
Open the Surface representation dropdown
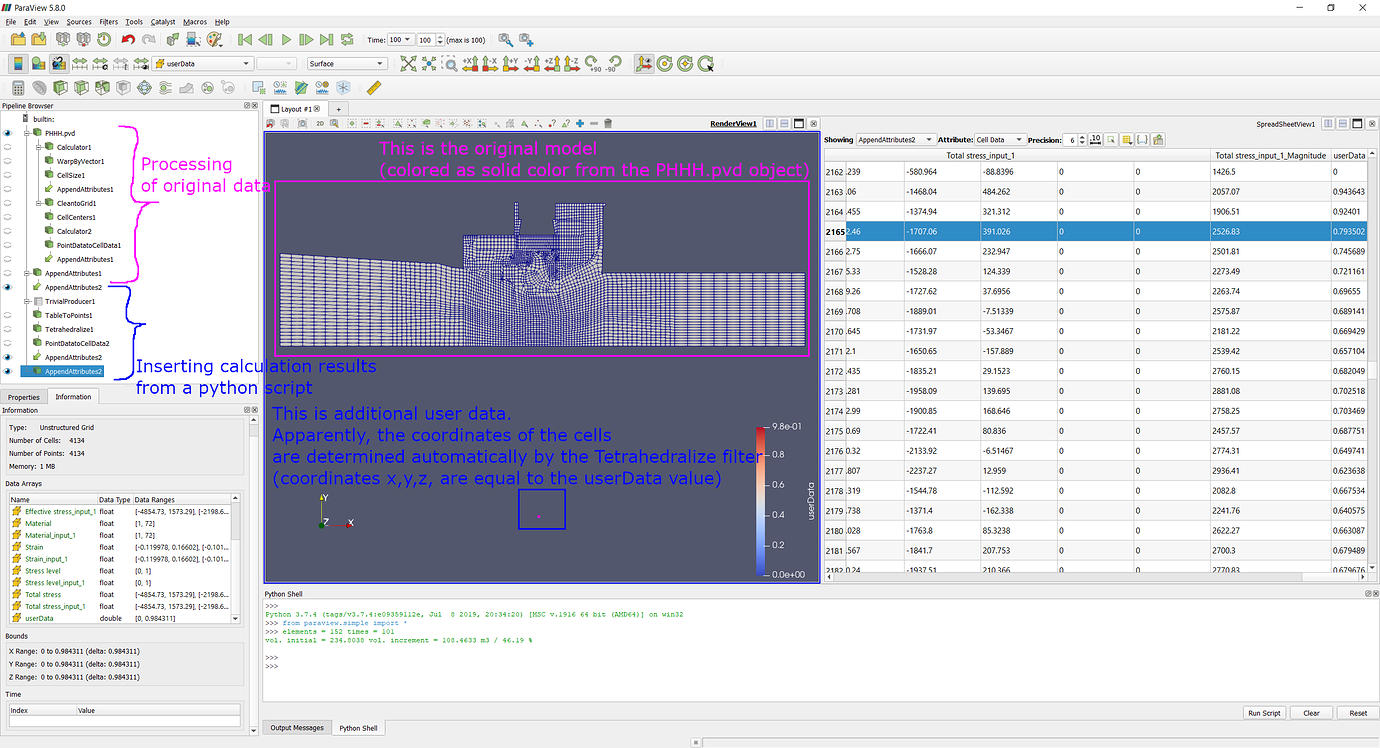[347, 64]
